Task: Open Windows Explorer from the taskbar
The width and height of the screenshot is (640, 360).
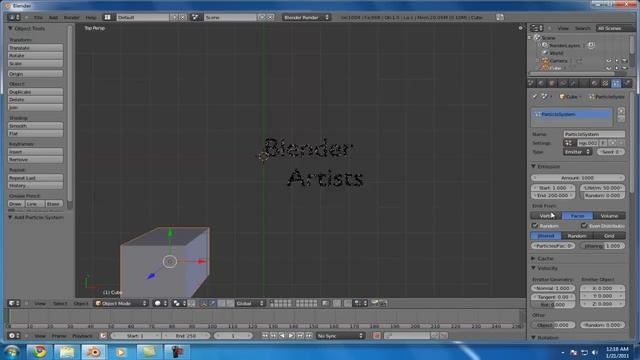Action: [67, 351]
